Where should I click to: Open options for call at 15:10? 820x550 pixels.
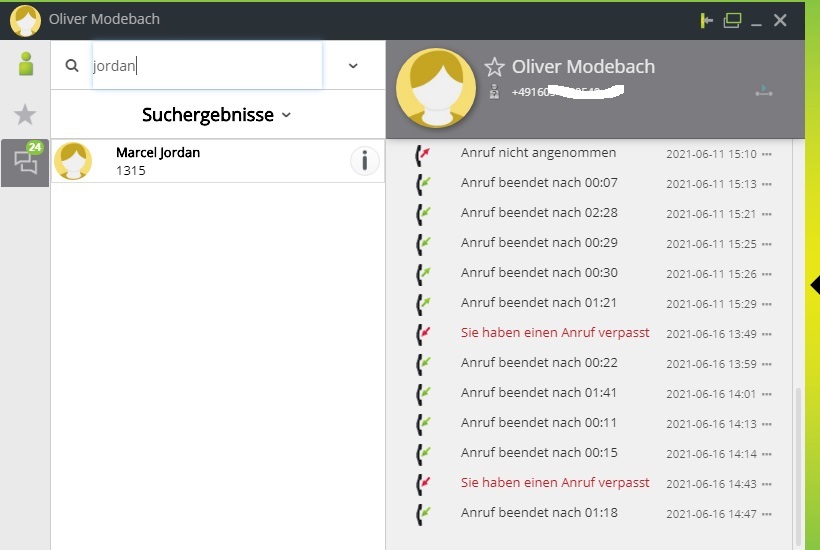coord(767,154)
